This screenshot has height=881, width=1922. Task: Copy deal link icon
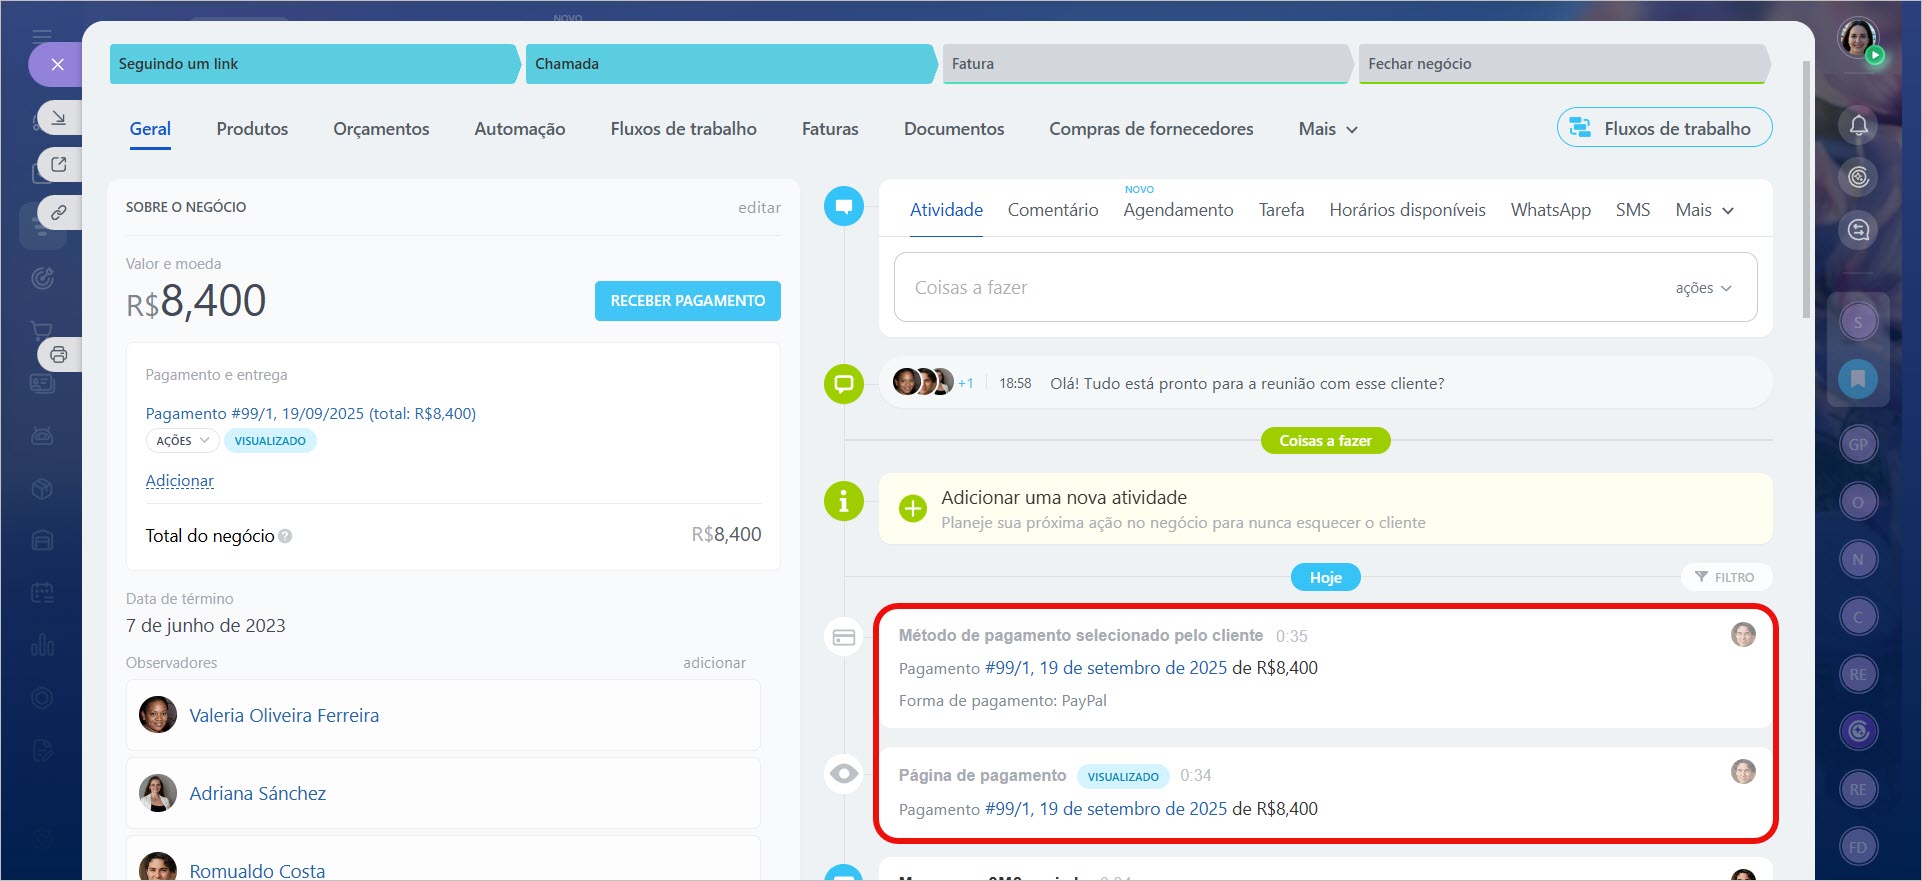59,212
